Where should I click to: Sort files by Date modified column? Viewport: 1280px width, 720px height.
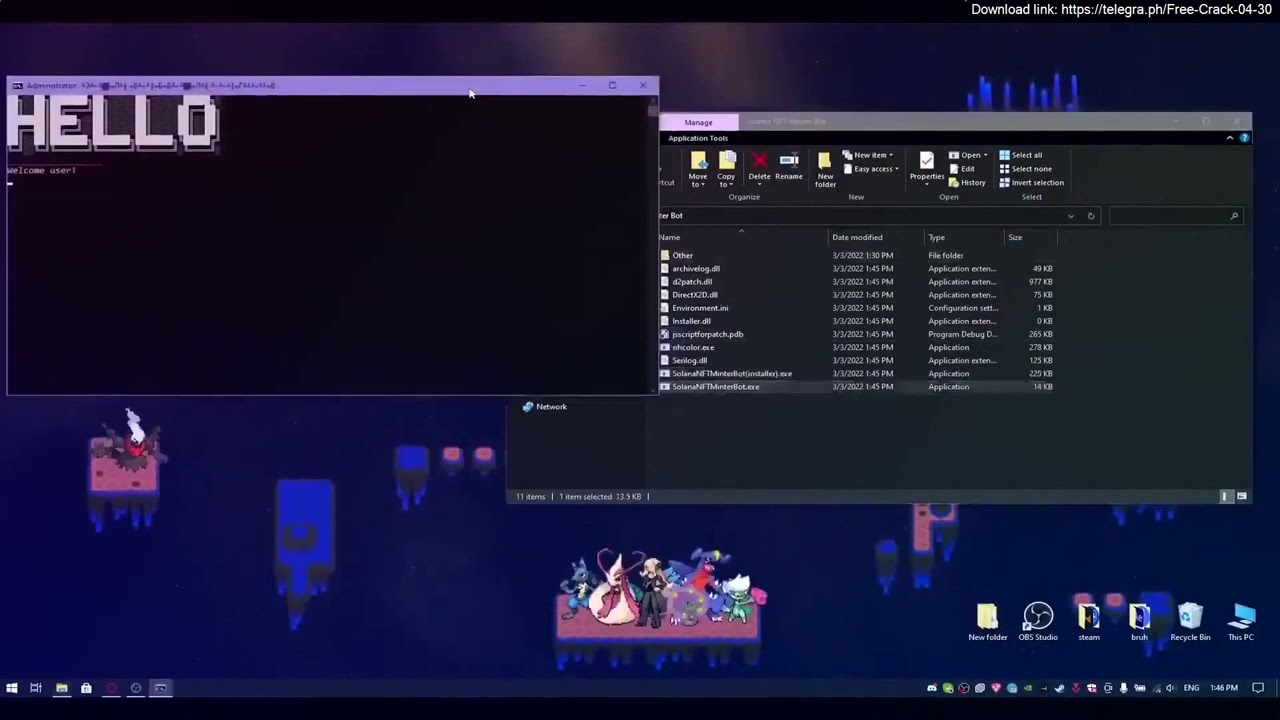click(x=877, y=237)
